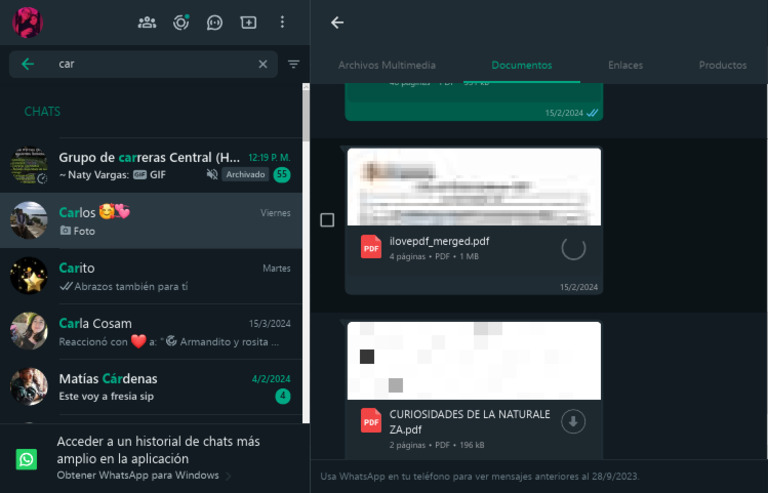Viewport: 768px width, 493px height.
Task: Click the bottom notice about earlier messages
Action: click(480, 476)
